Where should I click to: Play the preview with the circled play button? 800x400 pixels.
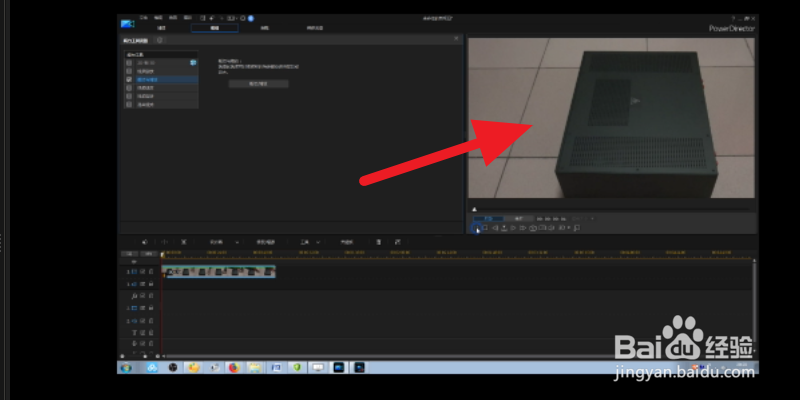(476, 228)
